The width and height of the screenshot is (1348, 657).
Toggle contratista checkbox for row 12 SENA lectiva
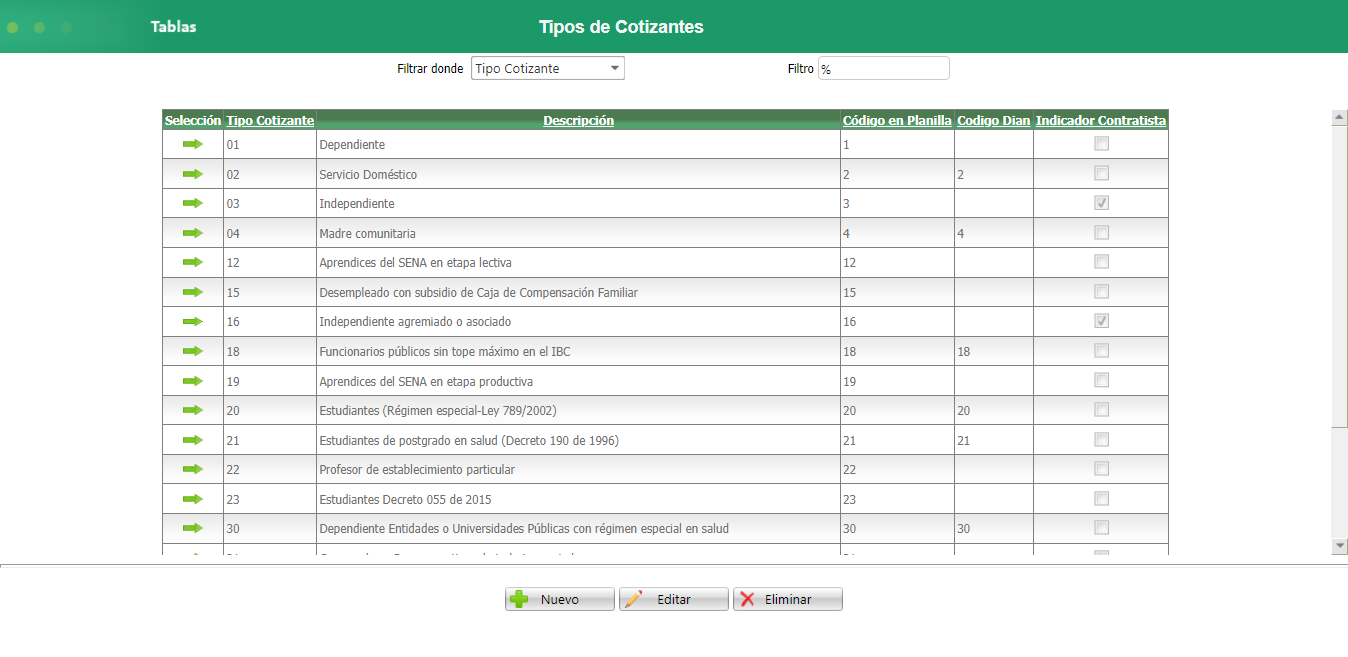(1101, 261)
